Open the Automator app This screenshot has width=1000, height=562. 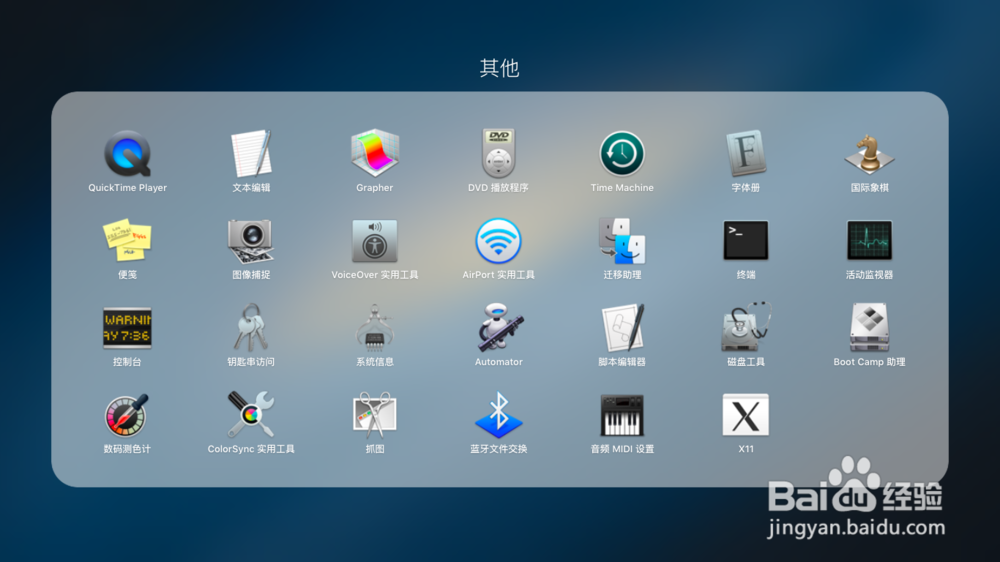click(498, 328)
